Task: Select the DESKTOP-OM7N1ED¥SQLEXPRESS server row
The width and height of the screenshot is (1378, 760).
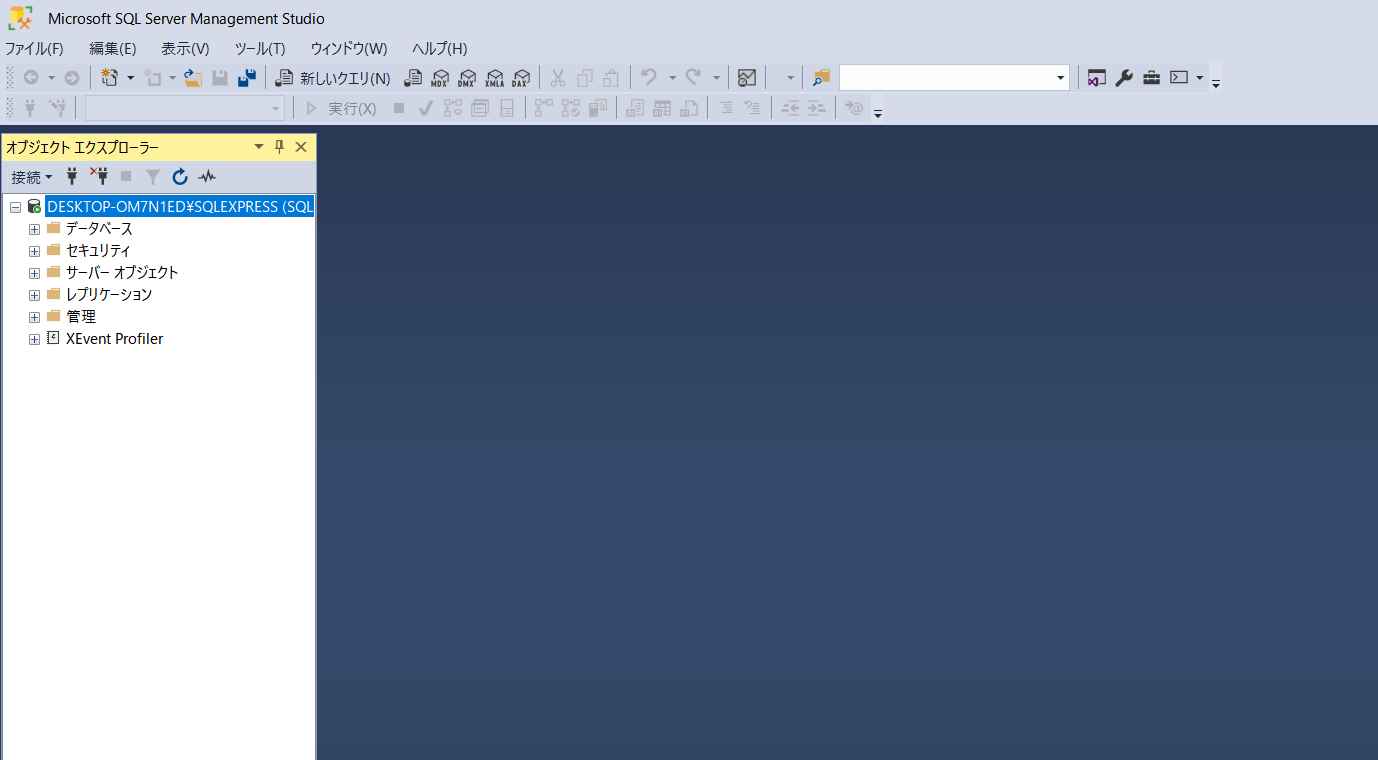Action: click(180, 207)
